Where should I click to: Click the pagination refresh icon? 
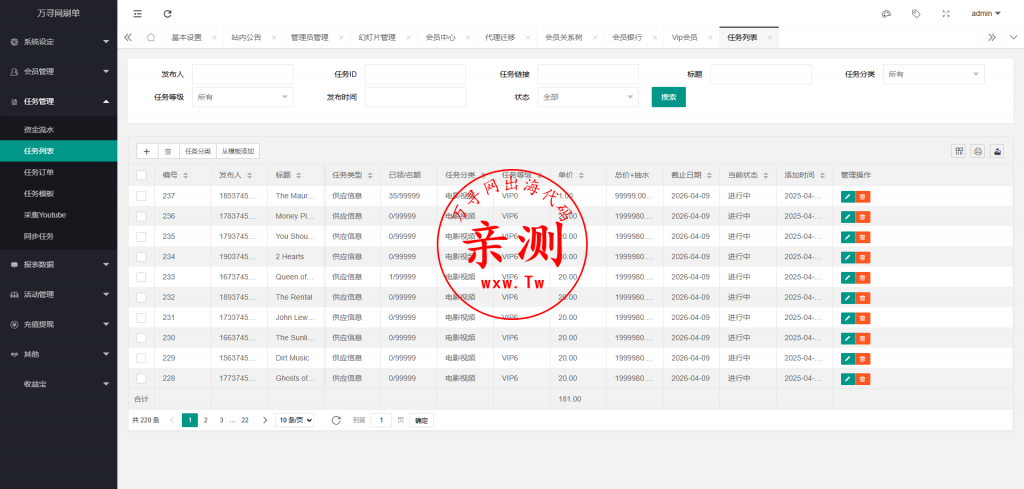click(336, 420)
